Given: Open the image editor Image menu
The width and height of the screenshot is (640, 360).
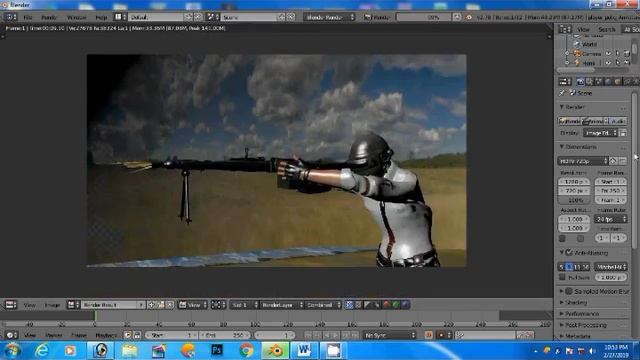Looking at the screenshot, I should [52, 305].
